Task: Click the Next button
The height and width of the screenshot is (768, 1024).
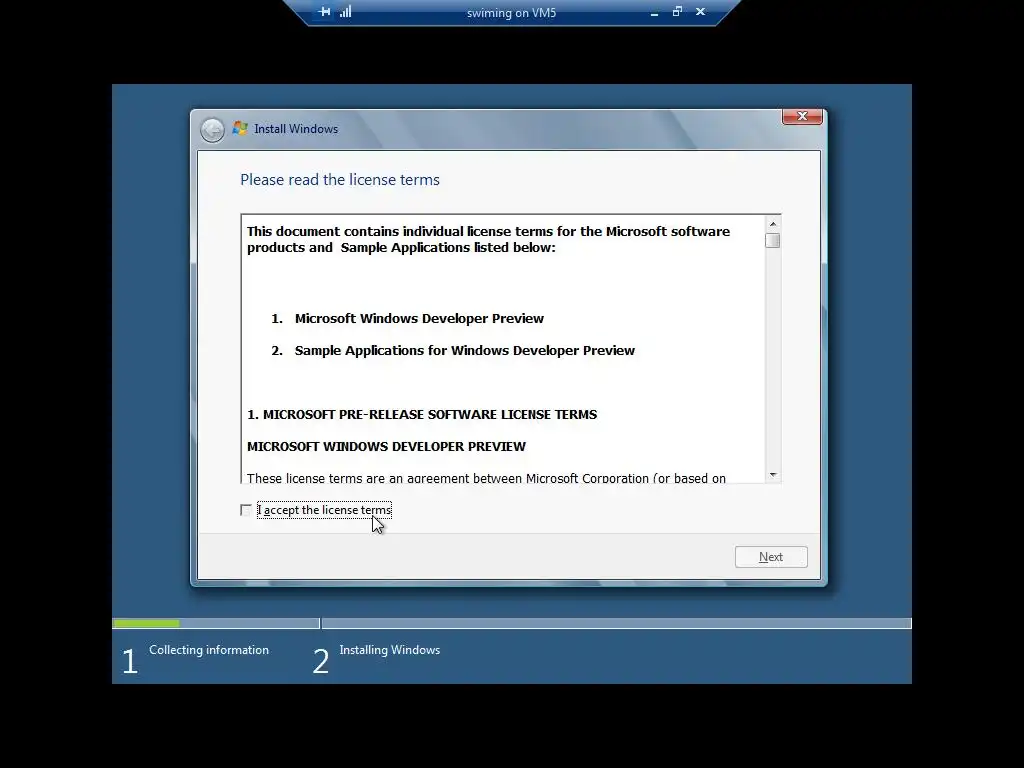Action: [771, 557]
